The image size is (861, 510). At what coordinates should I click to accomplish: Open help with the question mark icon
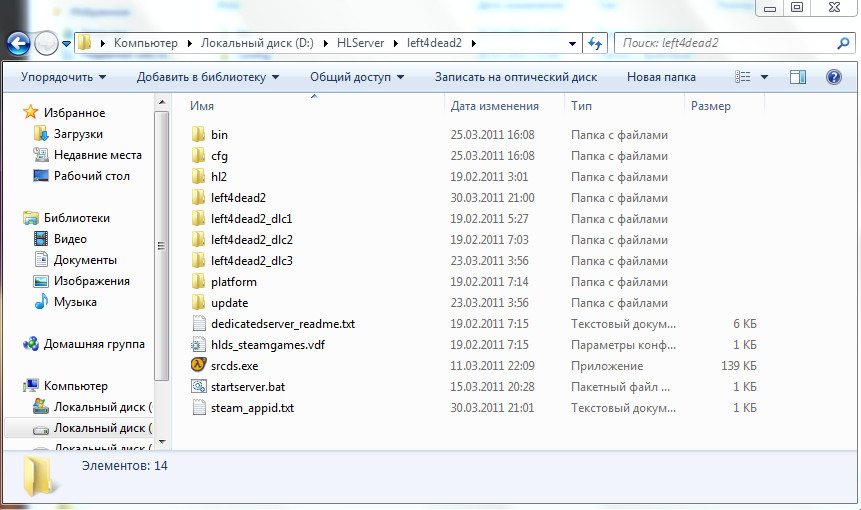(x=834, y=77)
